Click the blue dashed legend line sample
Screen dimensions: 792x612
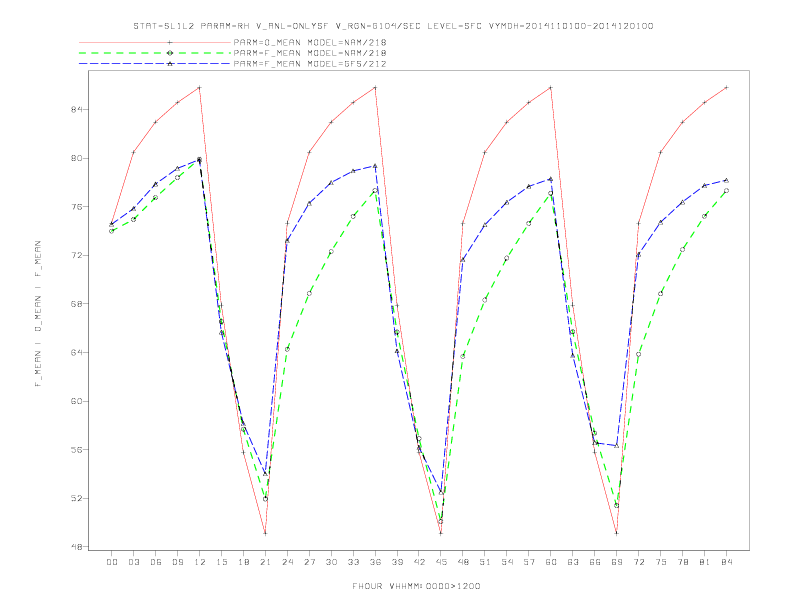pyautogui.click(x=155, y=64)
